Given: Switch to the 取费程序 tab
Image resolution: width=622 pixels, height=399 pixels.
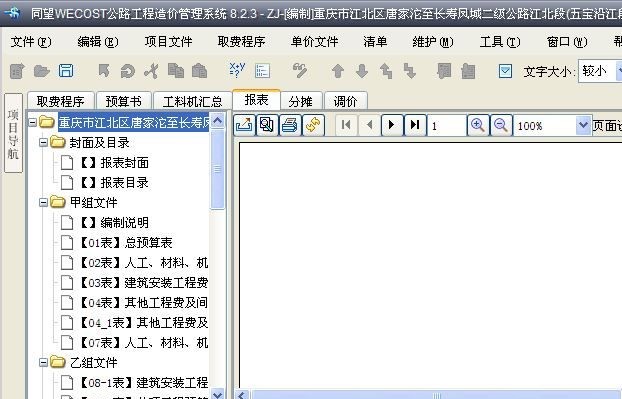Looking at the screenshot, I should pos(61,101).
